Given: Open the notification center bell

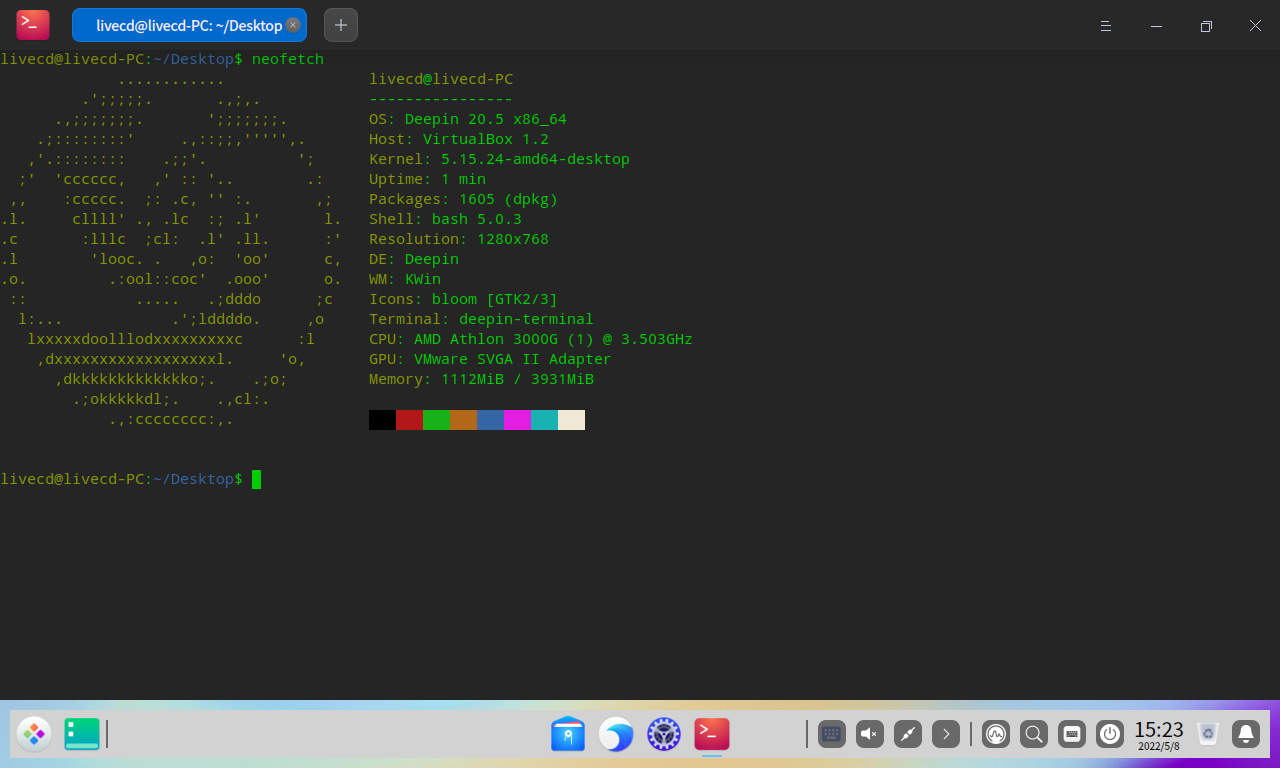Looking at the screenshot, I should click(x=1246, y=735).
